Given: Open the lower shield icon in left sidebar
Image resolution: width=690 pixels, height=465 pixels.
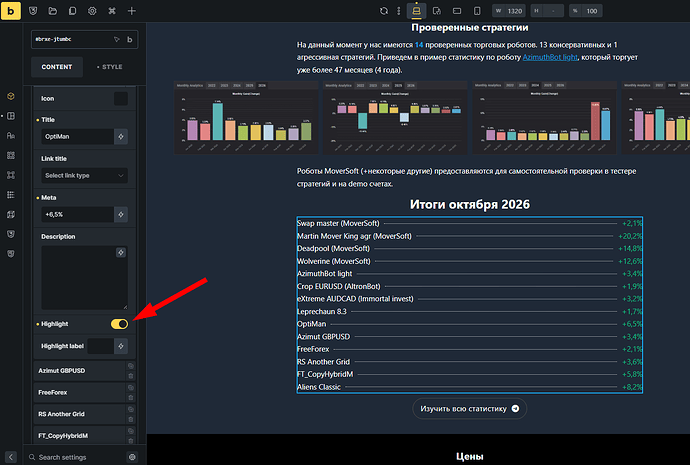Looking at the screenshot, I should pos(11,254).
